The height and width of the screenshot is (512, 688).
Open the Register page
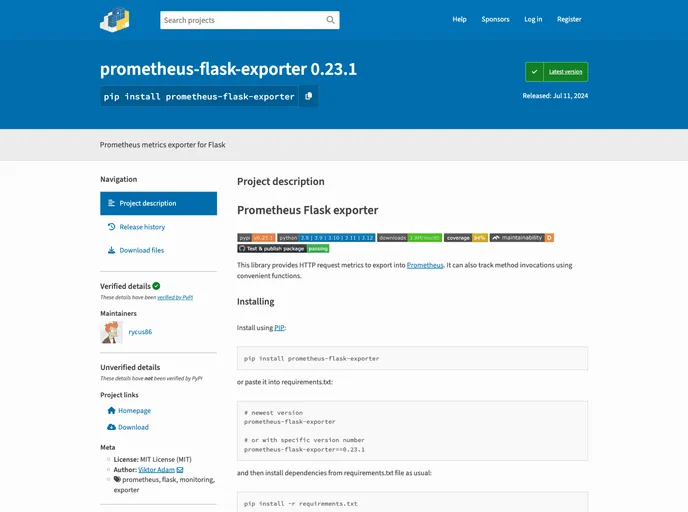click(x=569, y=19)
